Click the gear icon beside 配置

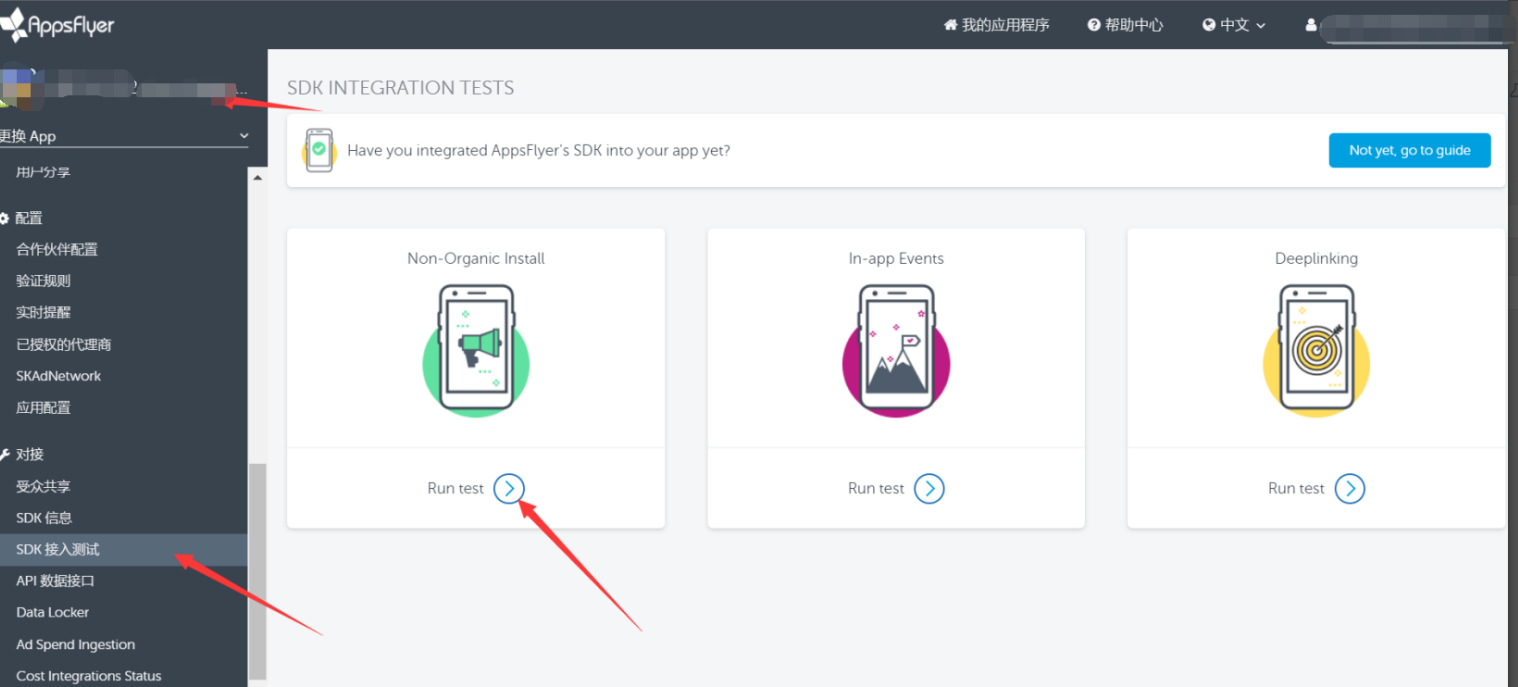pos(4,218)
